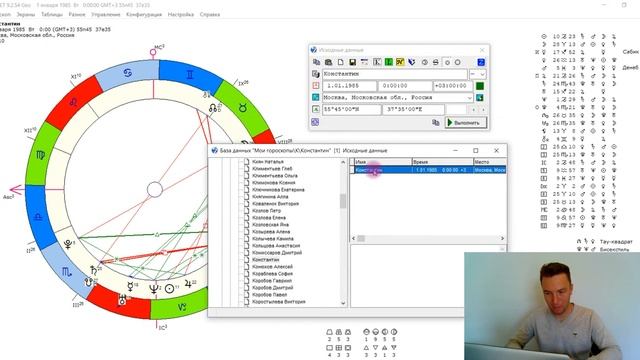Image resolution: width=640 pixels, height=360 pixels.
Task: Click the gray K icon in the toolbar
Action: 377,62
